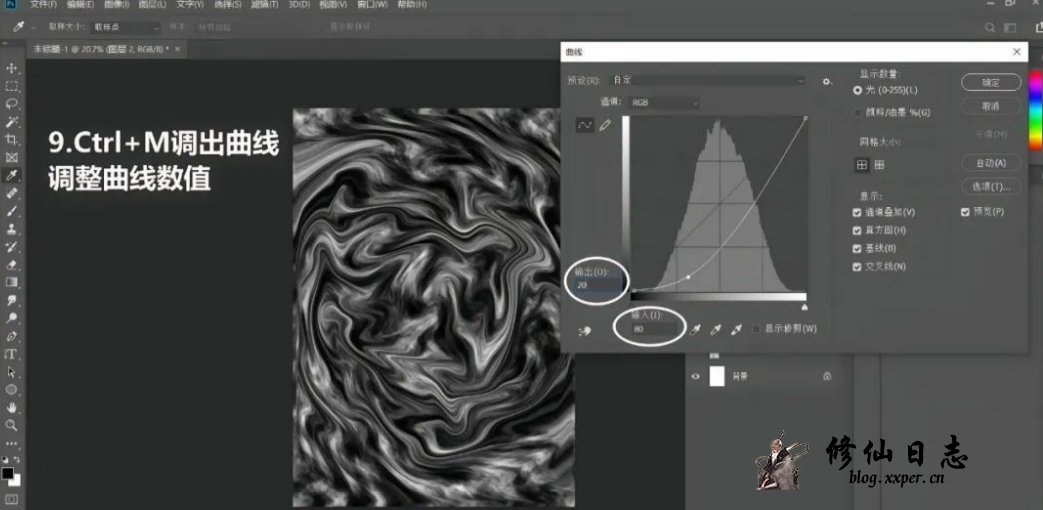Open the 取样大小 sample size dropdown
The image size is (1043, 510).
pos(126,28)
